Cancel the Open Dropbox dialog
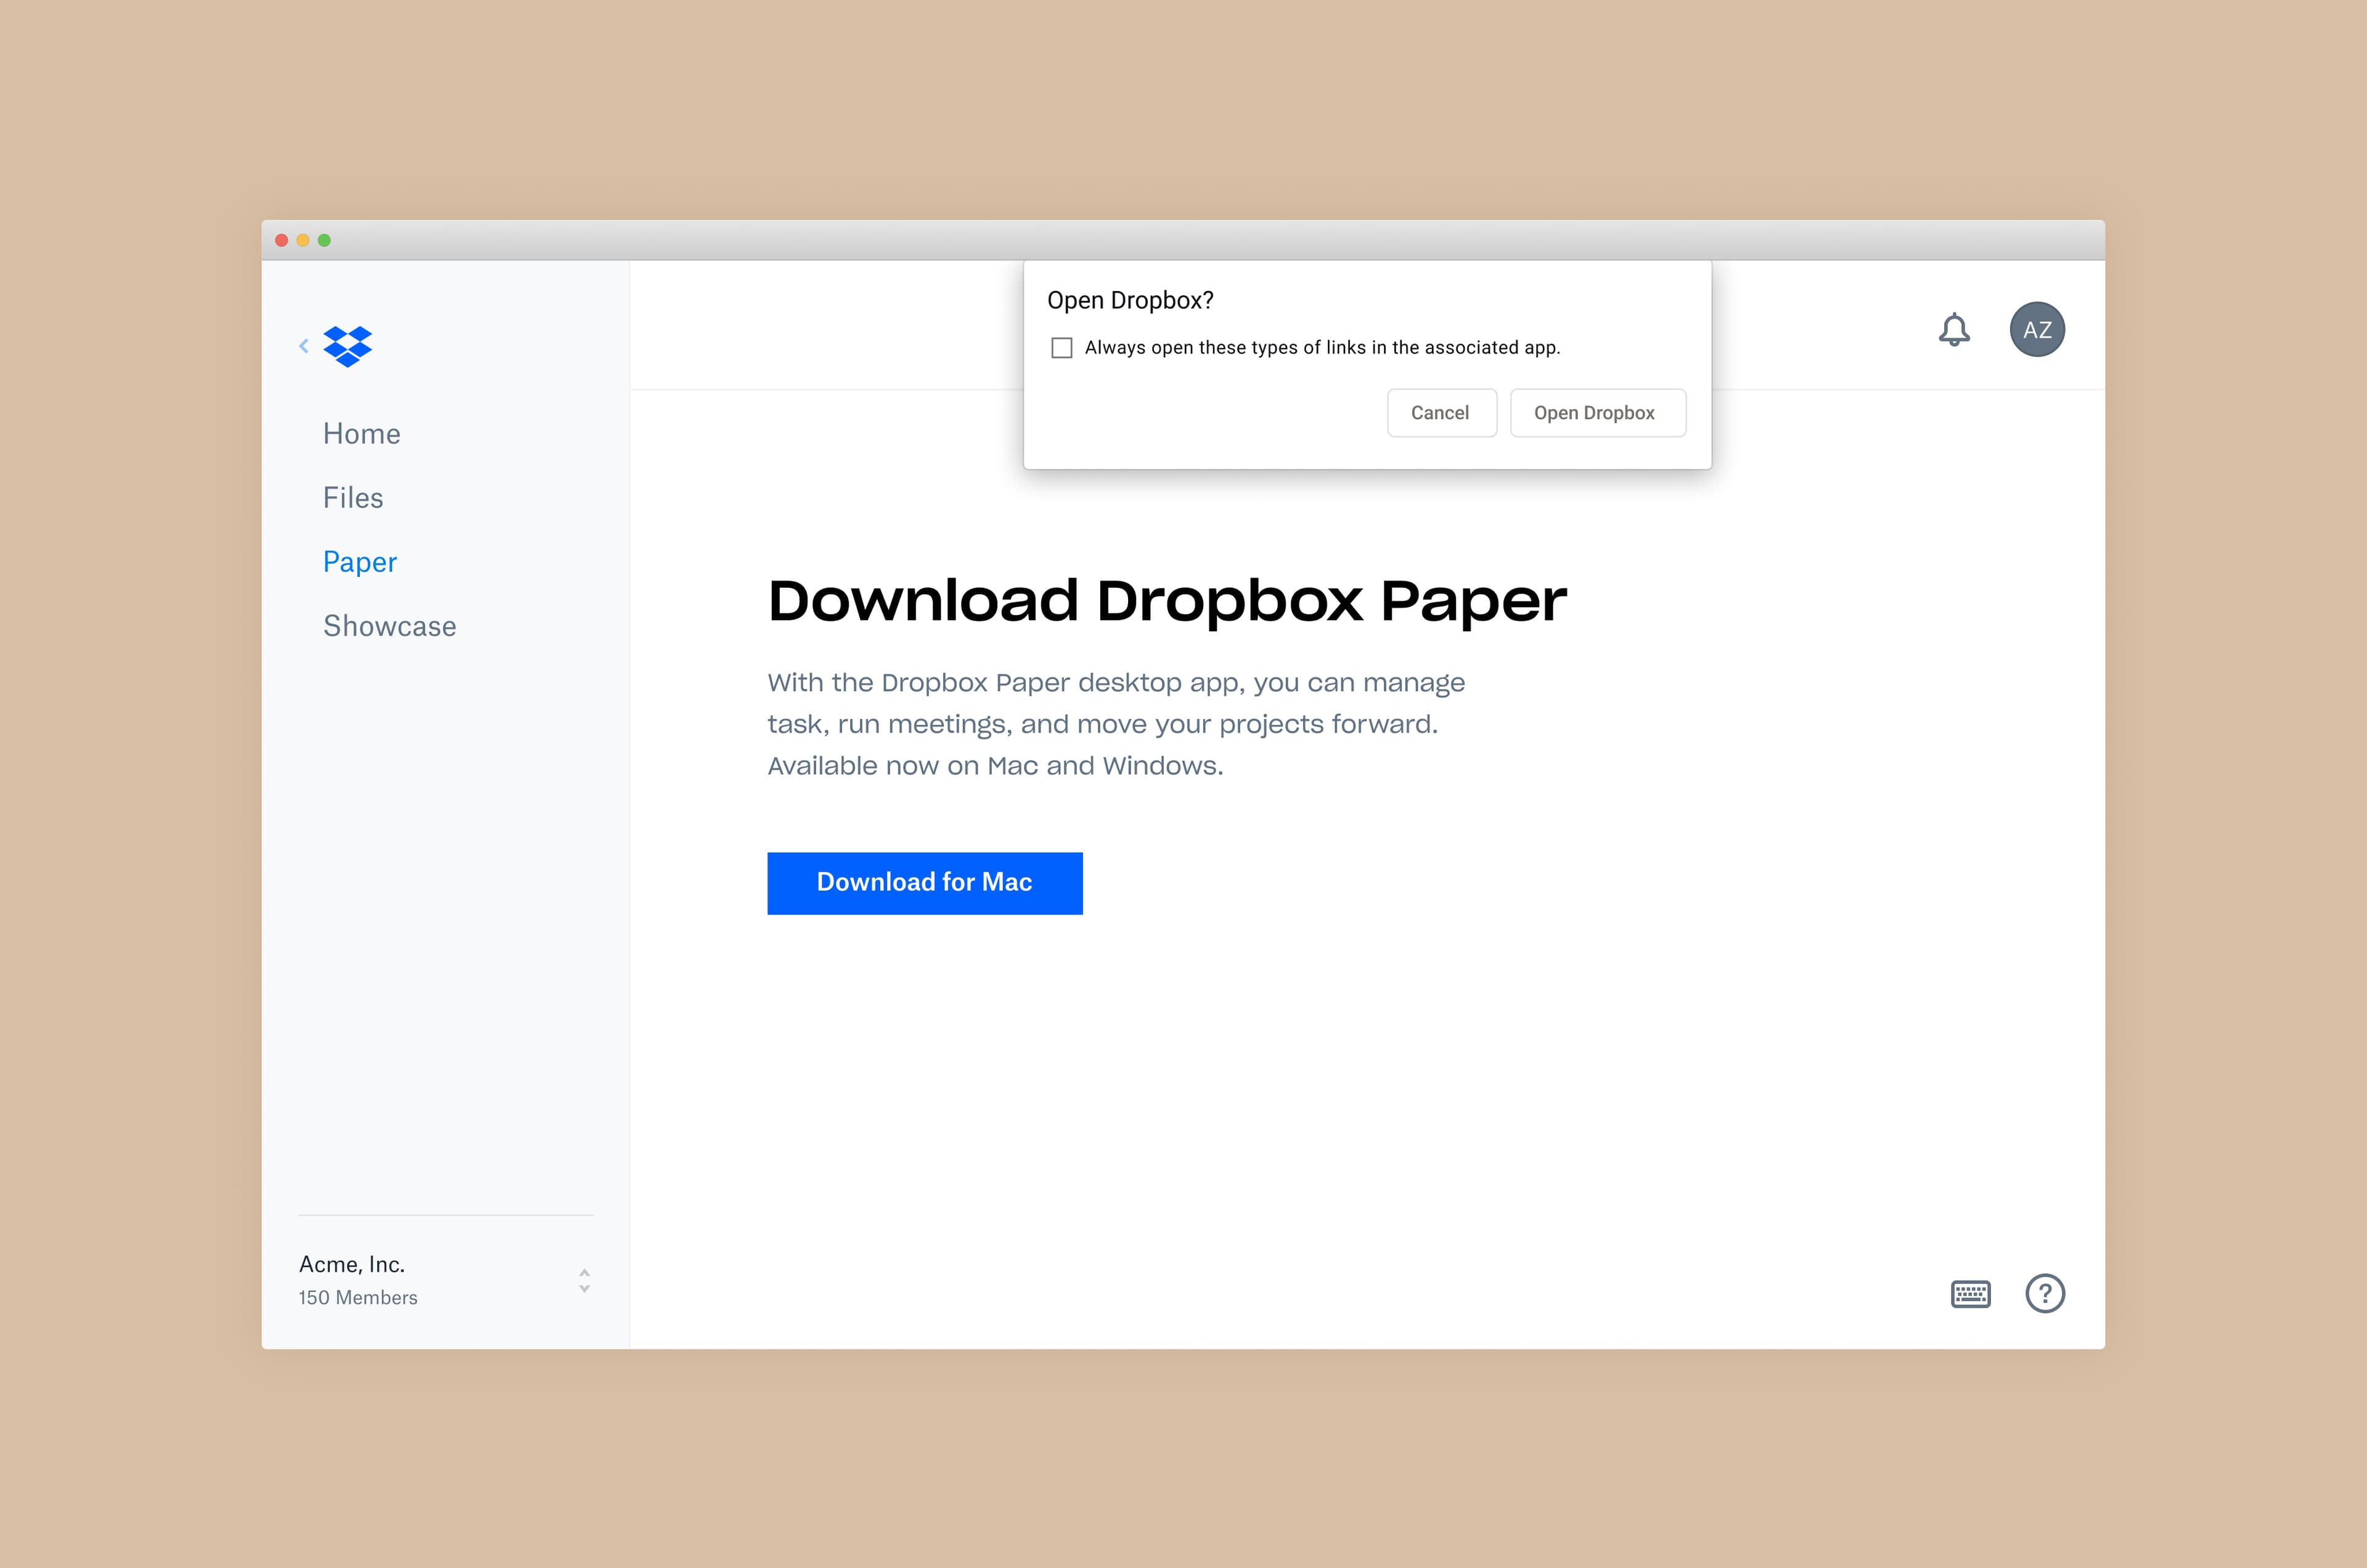Image resolution: width=2367 pixels, height=1568 pixels. pos(1441,413)
